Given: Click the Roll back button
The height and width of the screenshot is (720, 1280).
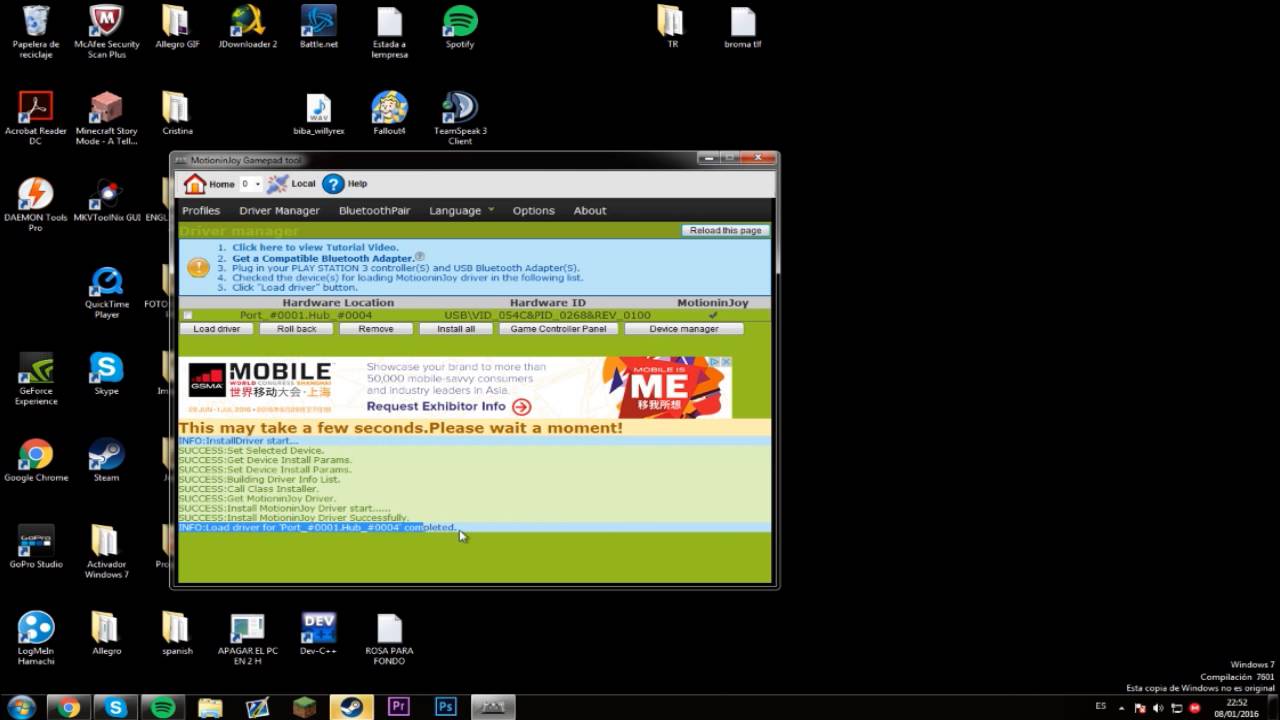Looking at the screenshot, I should 297,328.
